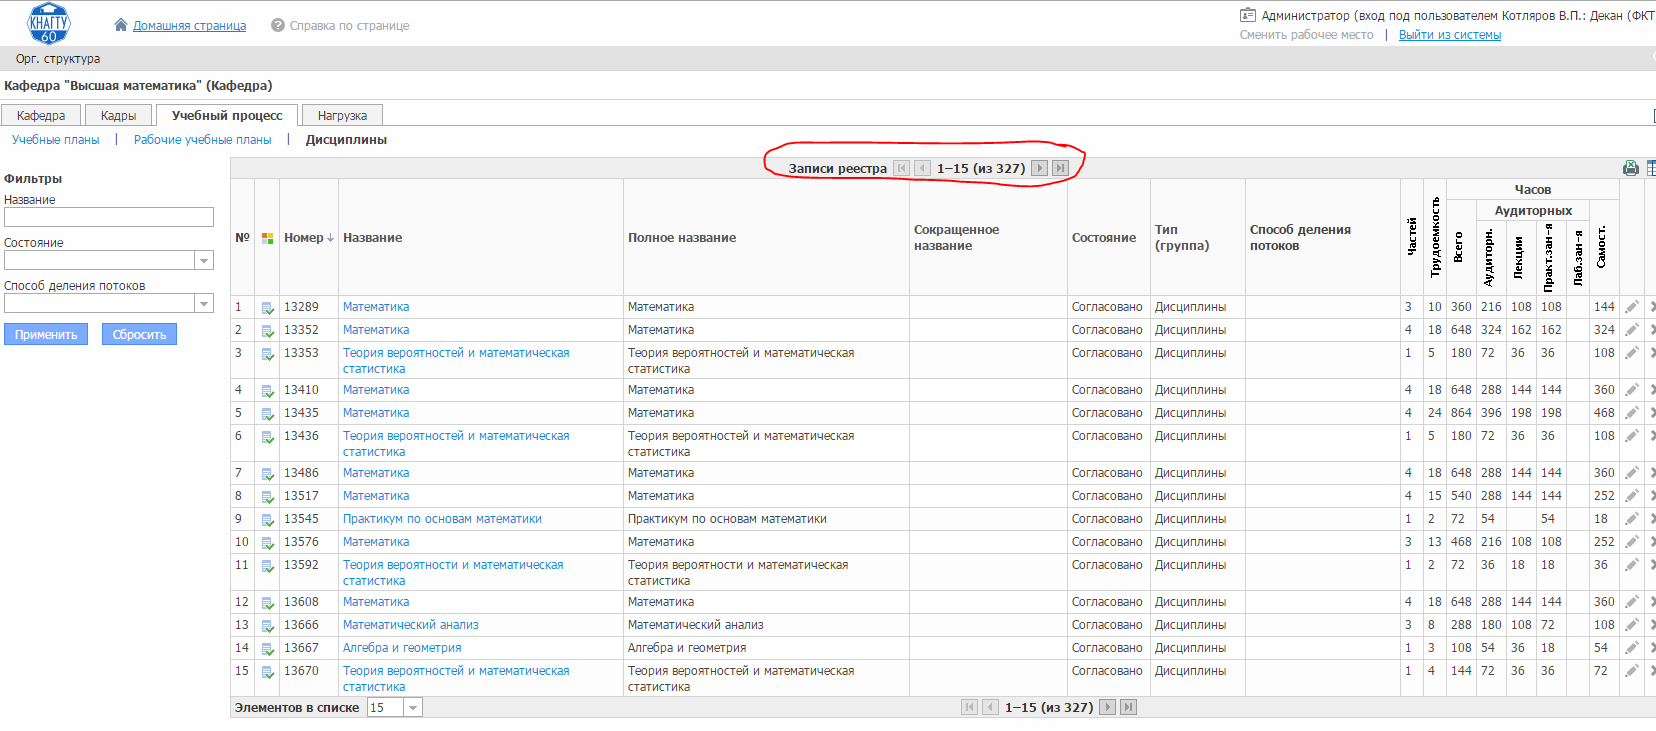Viewport: 1656px width, 731px height.
Task: Switch to the Кадры tab
Action: [118, 115]
